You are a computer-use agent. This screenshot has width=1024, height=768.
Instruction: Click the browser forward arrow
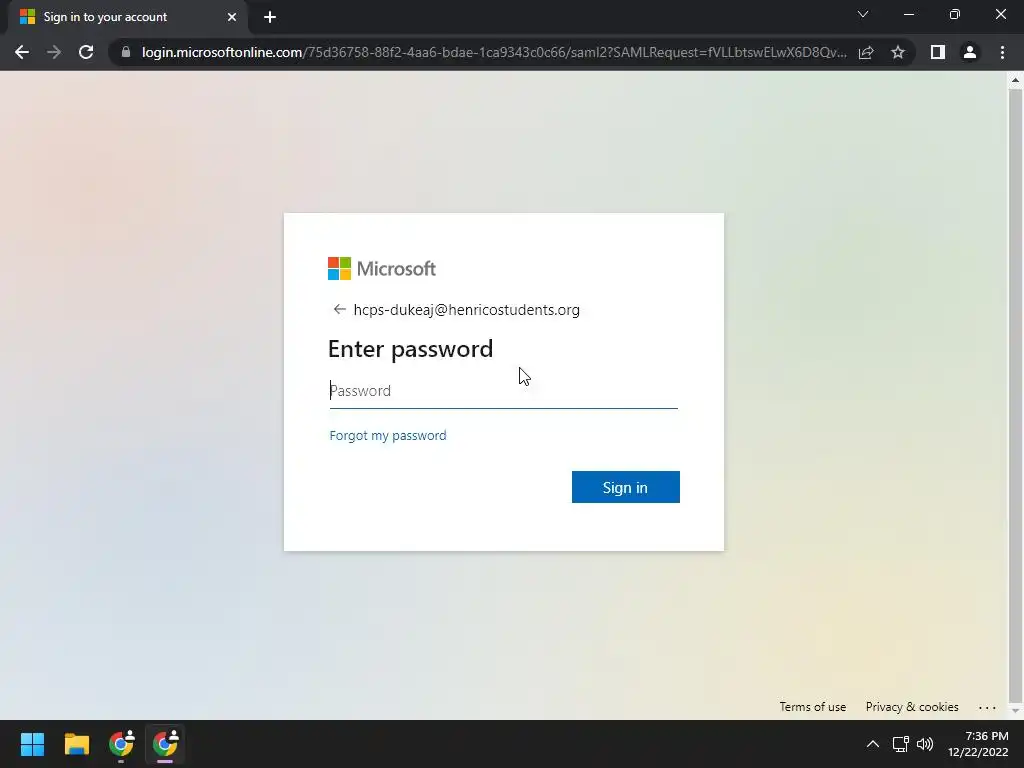coord(54,52)
